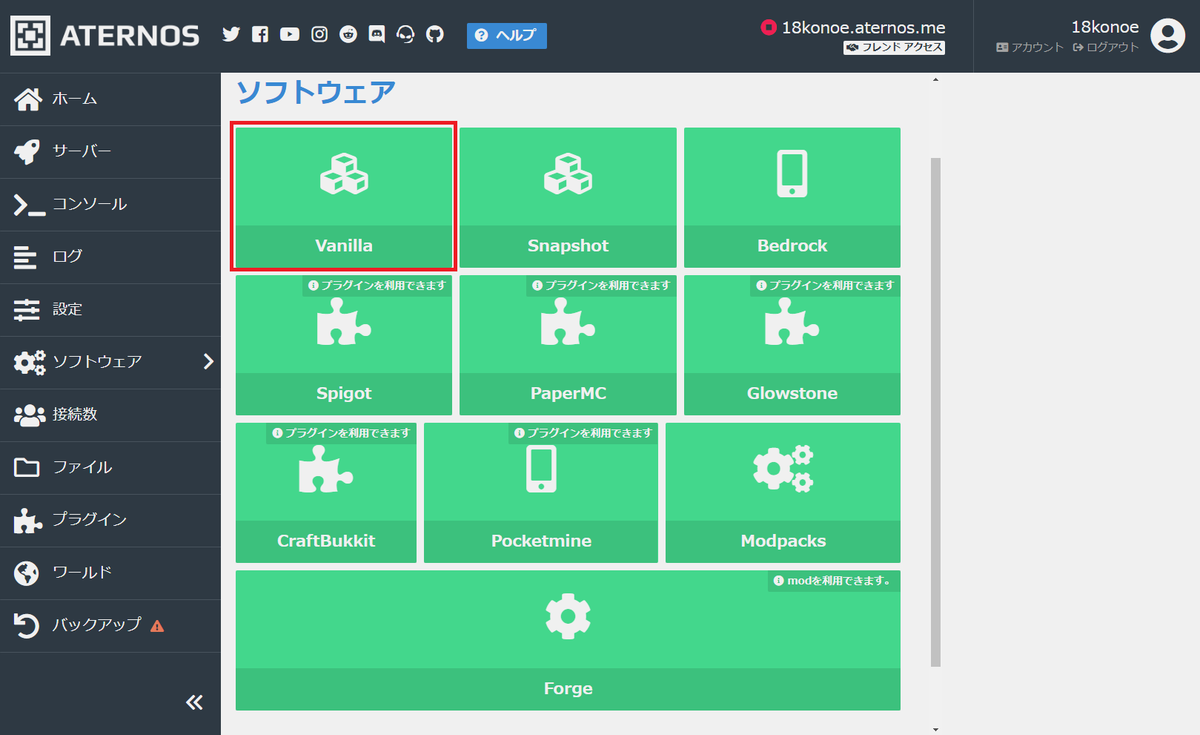Select the Snapshot software tile

[x=568, y=197]
